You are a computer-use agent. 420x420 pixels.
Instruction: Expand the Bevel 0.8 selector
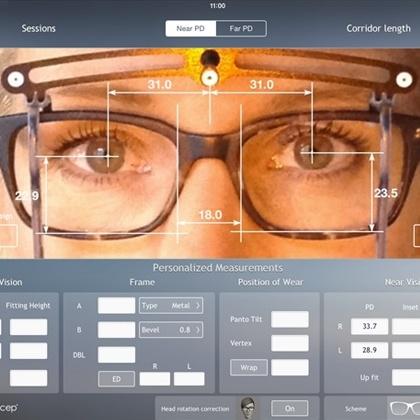[171, 330]
